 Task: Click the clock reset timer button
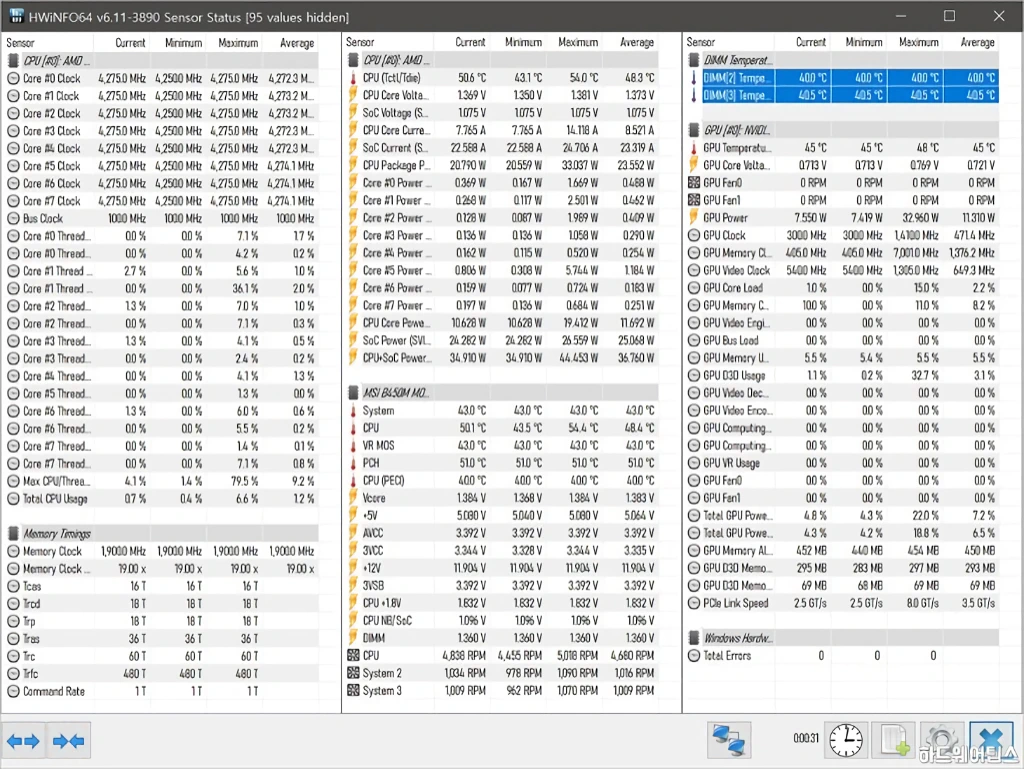845,741
